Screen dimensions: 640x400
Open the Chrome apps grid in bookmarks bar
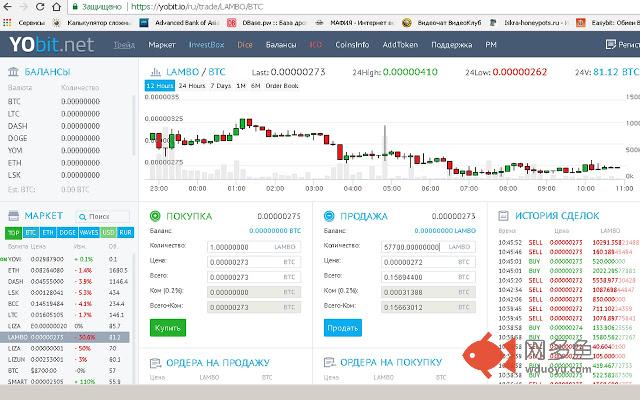coord(7,23)
